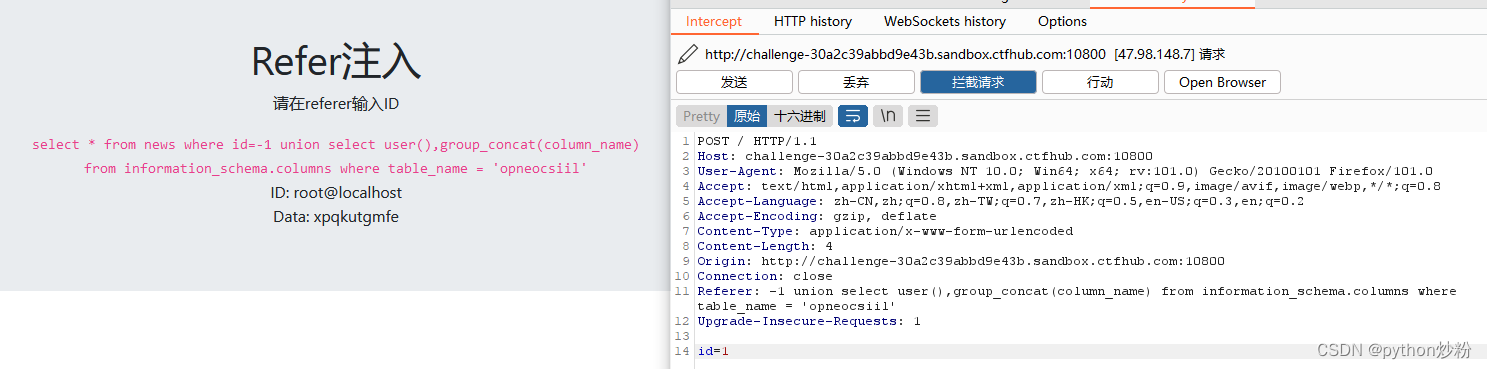The width and height of the screenshot is (1487, 369).
Task: Click the Accept-Encoding header line
Action: tap(817, 216)
